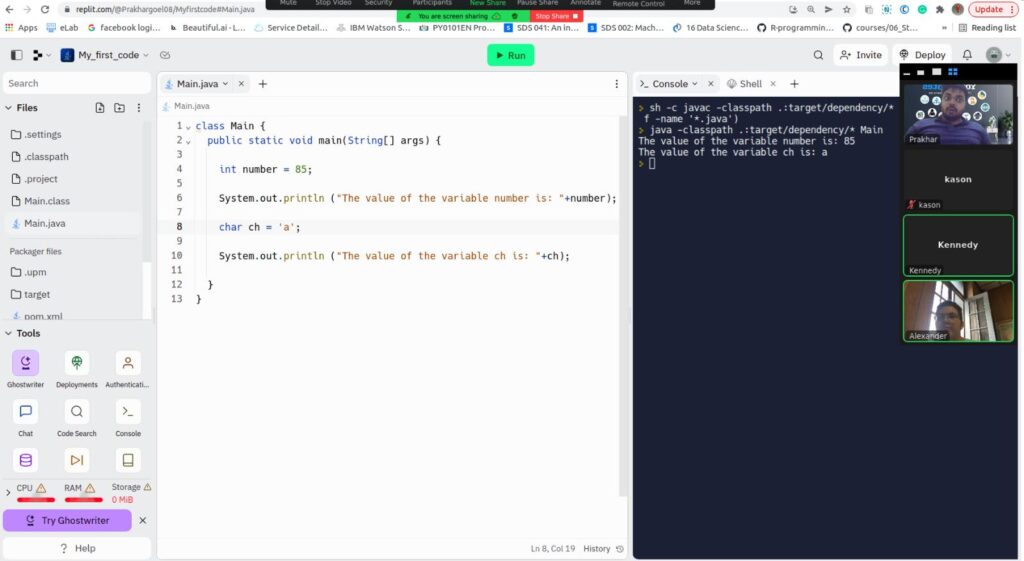Toggle the left sidebar panel

click(x=16, y=55)
